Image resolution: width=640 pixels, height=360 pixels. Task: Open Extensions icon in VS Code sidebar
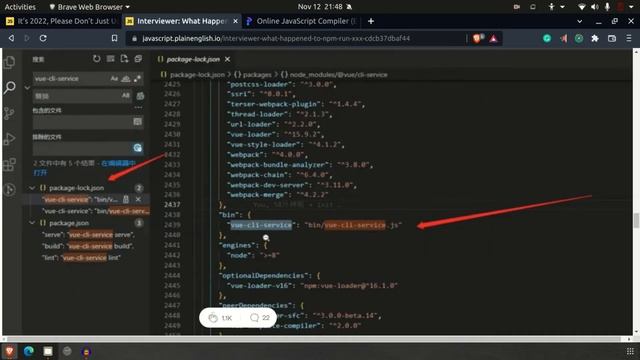(9, 164)
